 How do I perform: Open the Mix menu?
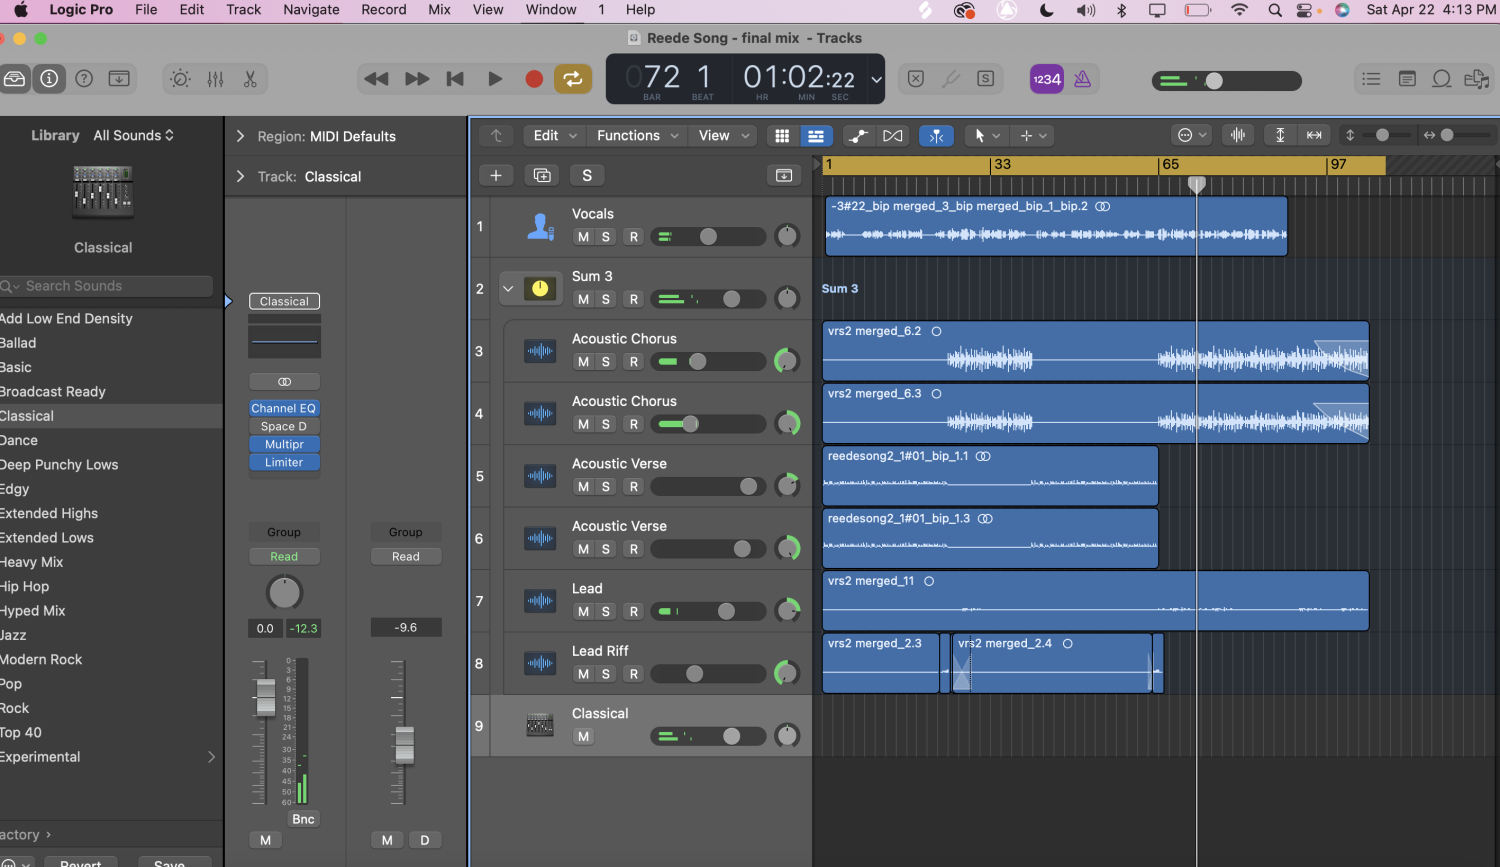[439, 10]
